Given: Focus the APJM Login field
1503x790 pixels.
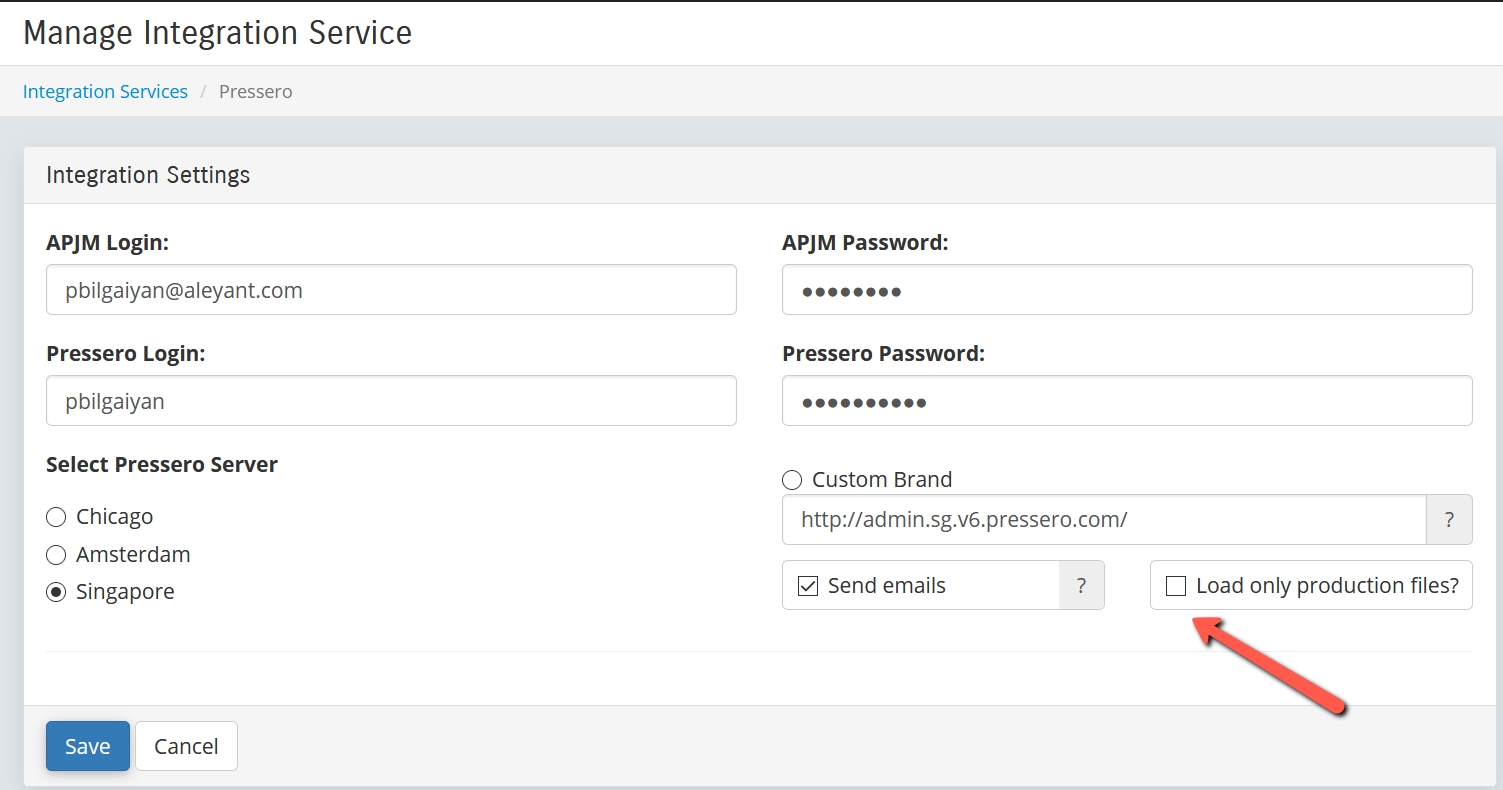Looking at the screenshot, I should [x=391, y=290].
